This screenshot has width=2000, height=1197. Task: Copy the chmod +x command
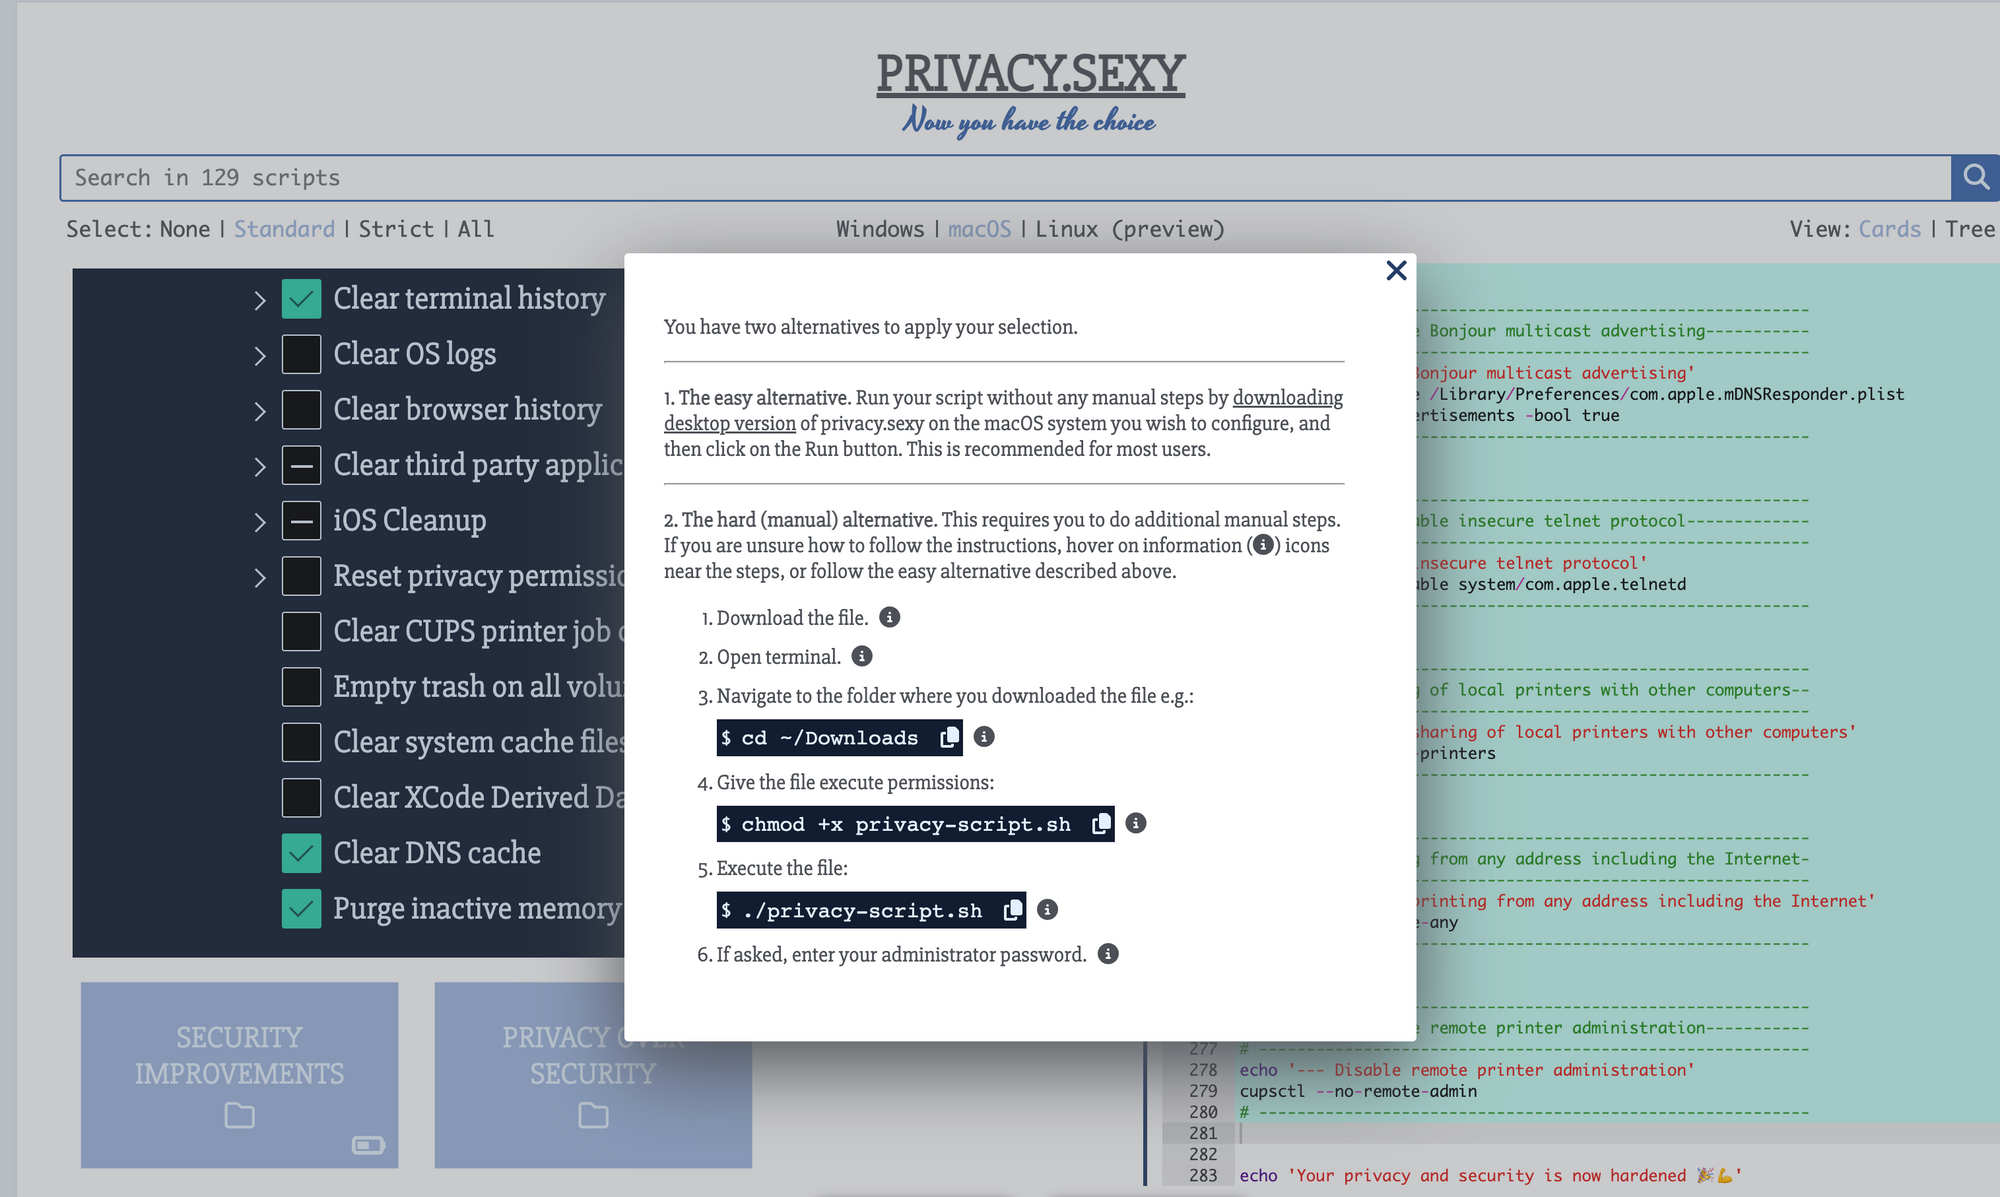1101,824
